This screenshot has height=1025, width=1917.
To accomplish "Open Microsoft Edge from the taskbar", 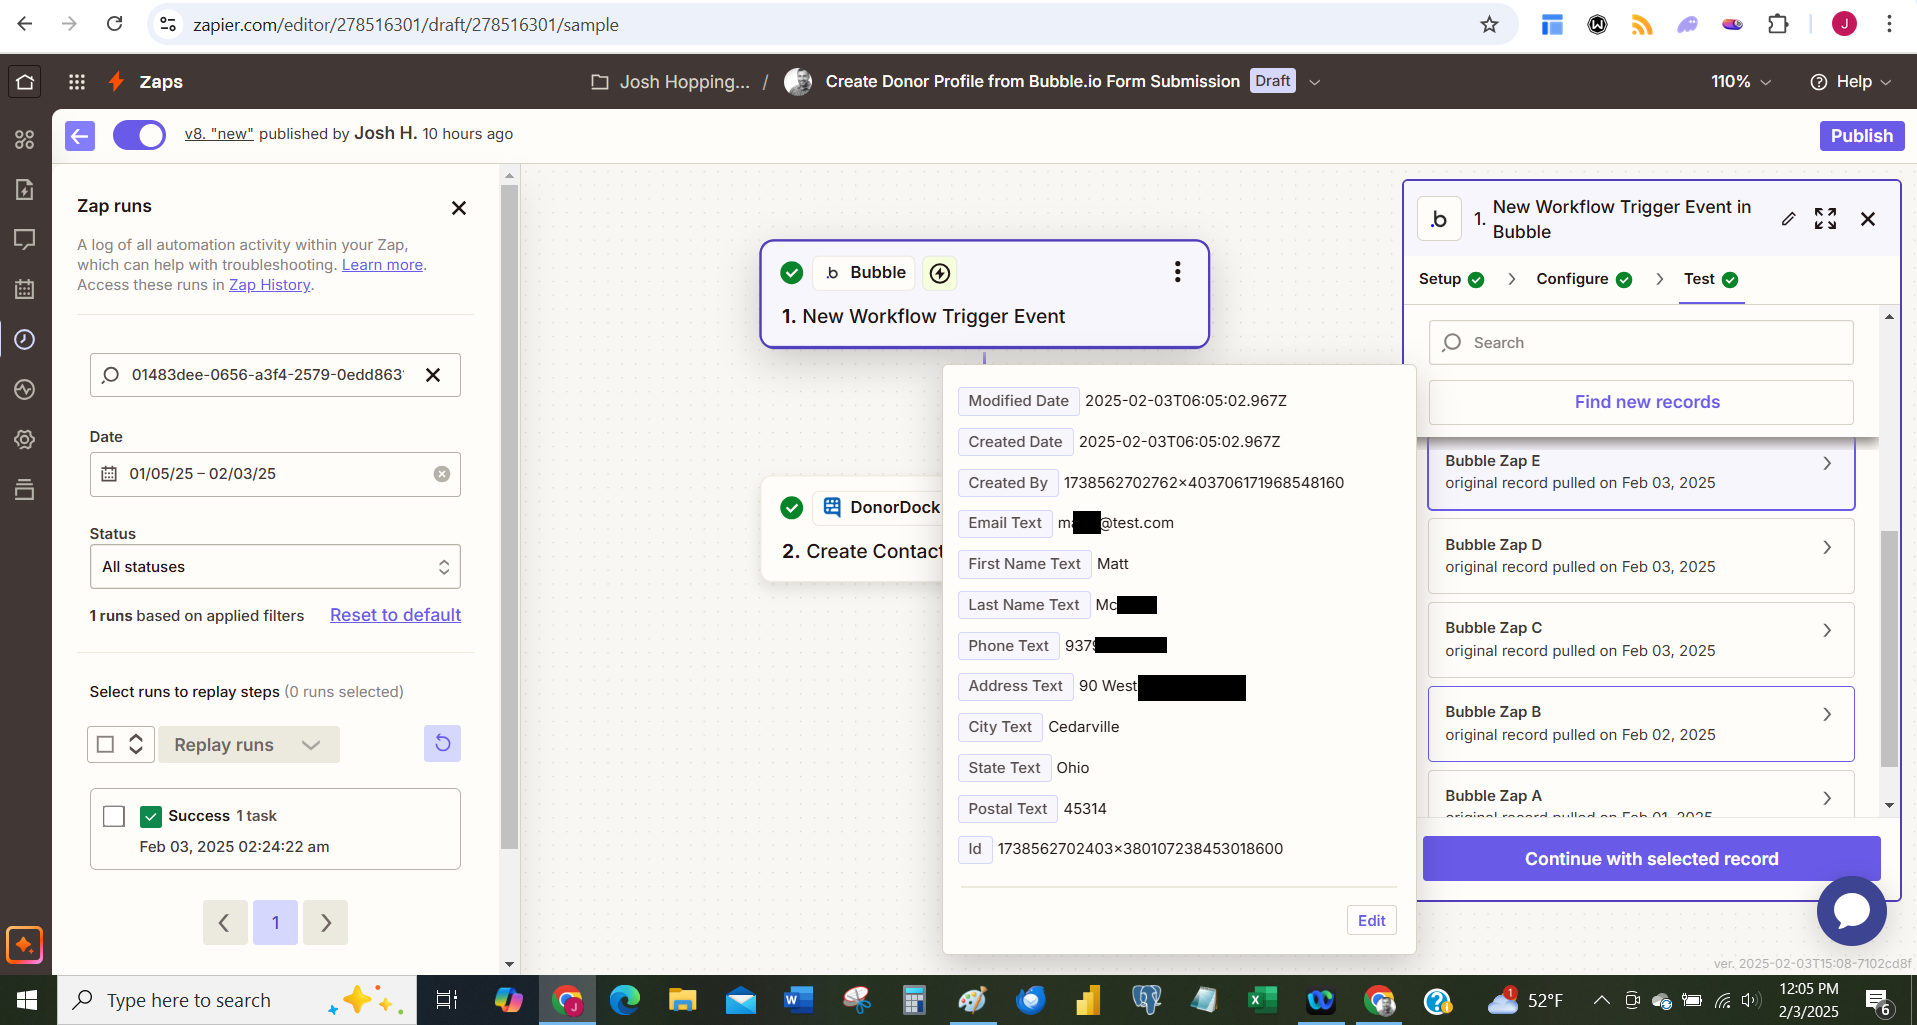I will pyautogui.click(x=625, y=1000).
